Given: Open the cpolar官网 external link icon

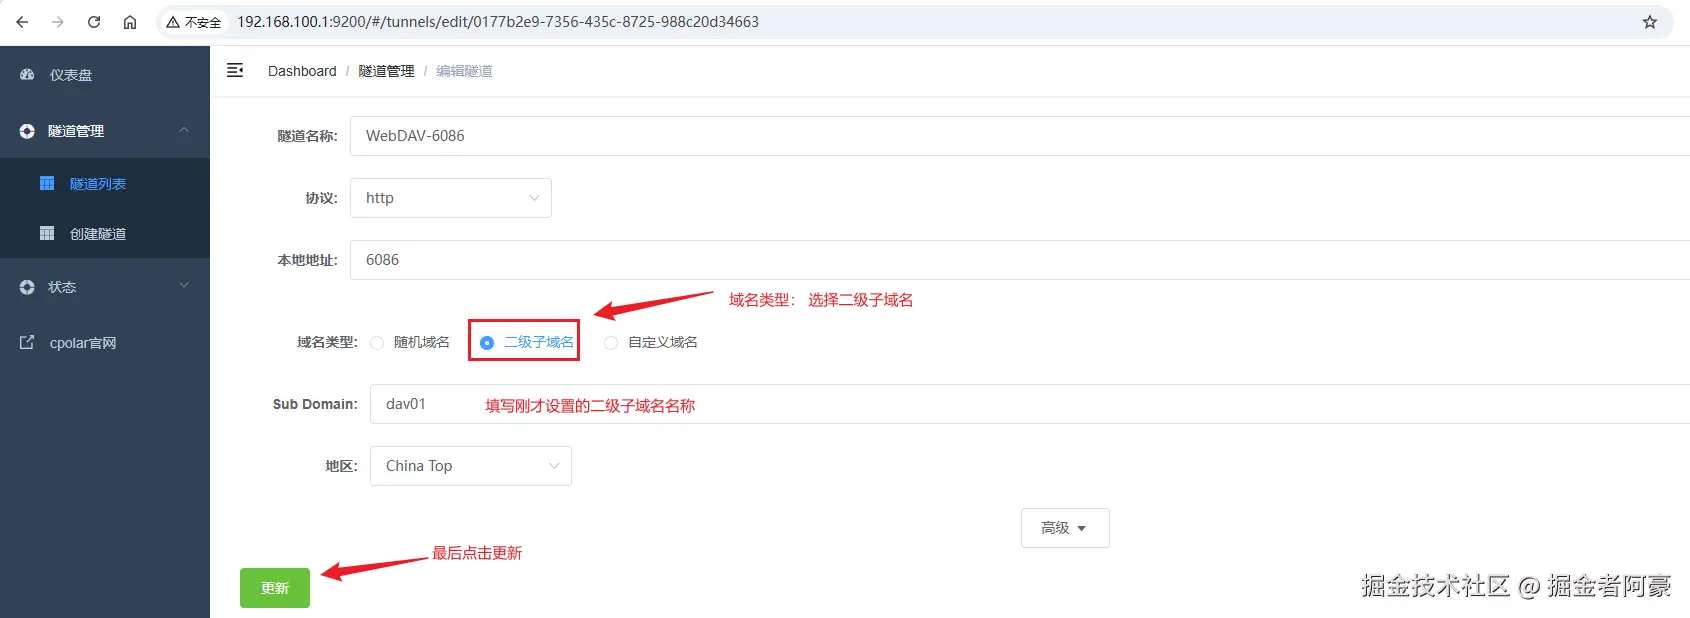Looking at the screenshot, I should click(27, 342).
